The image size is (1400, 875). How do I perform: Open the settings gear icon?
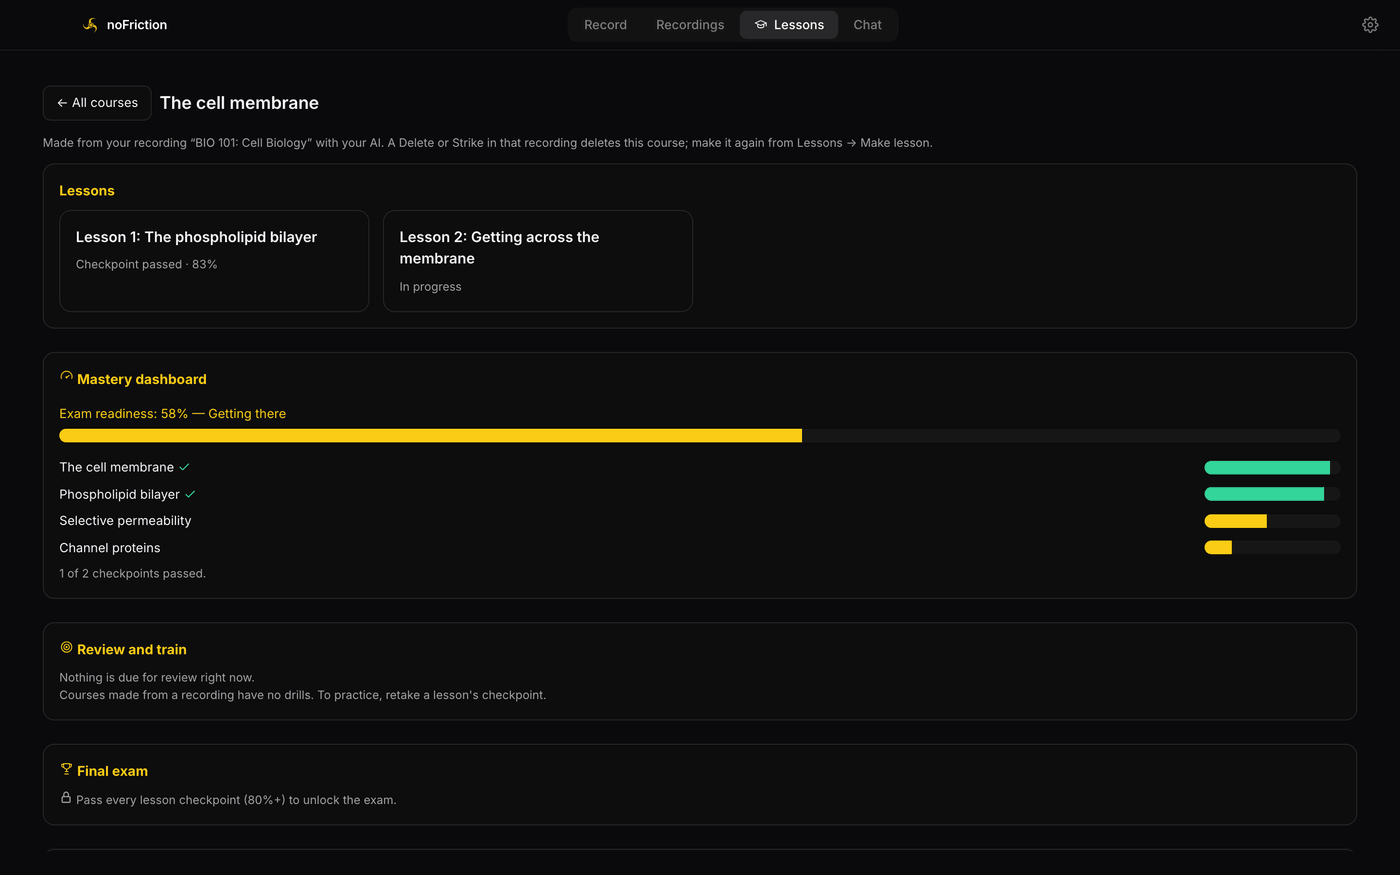1370,25
